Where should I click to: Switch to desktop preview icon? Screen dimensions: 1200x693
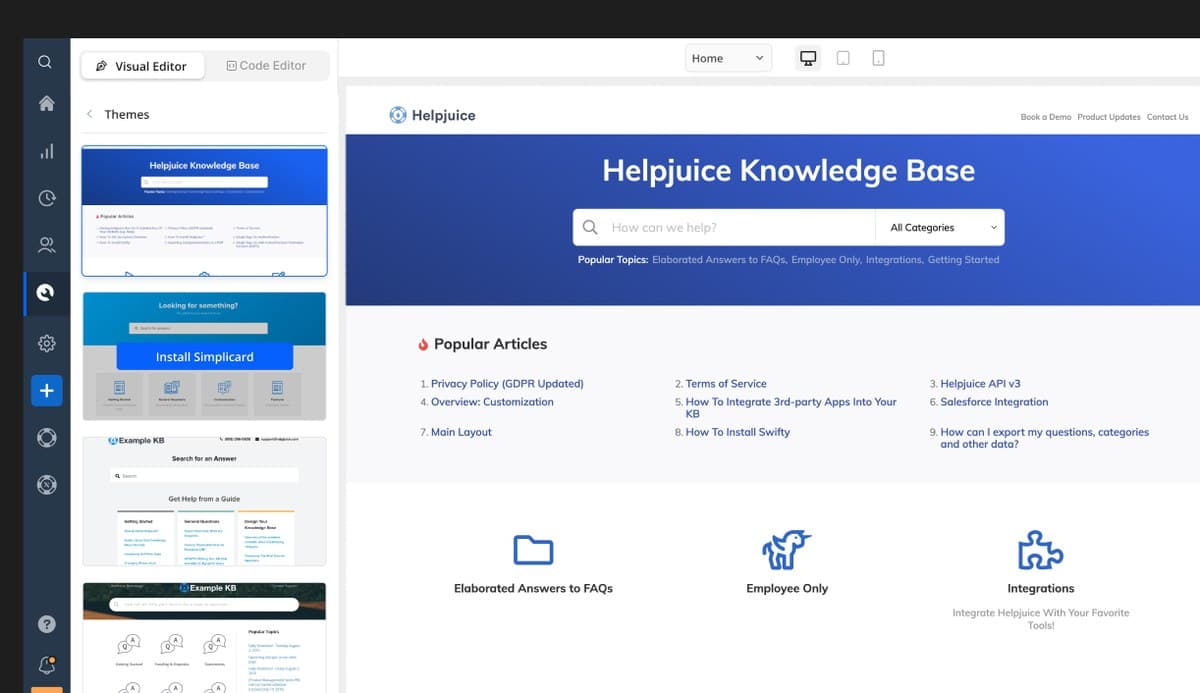[808, 58]
